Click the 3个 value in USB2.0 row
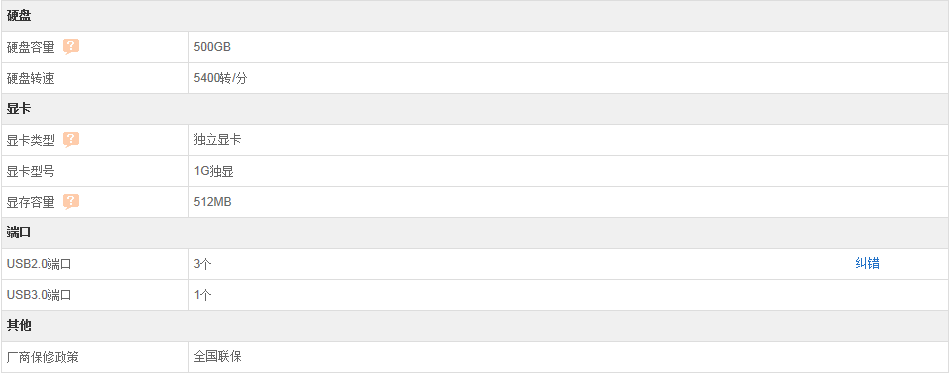 coord(202,264)
